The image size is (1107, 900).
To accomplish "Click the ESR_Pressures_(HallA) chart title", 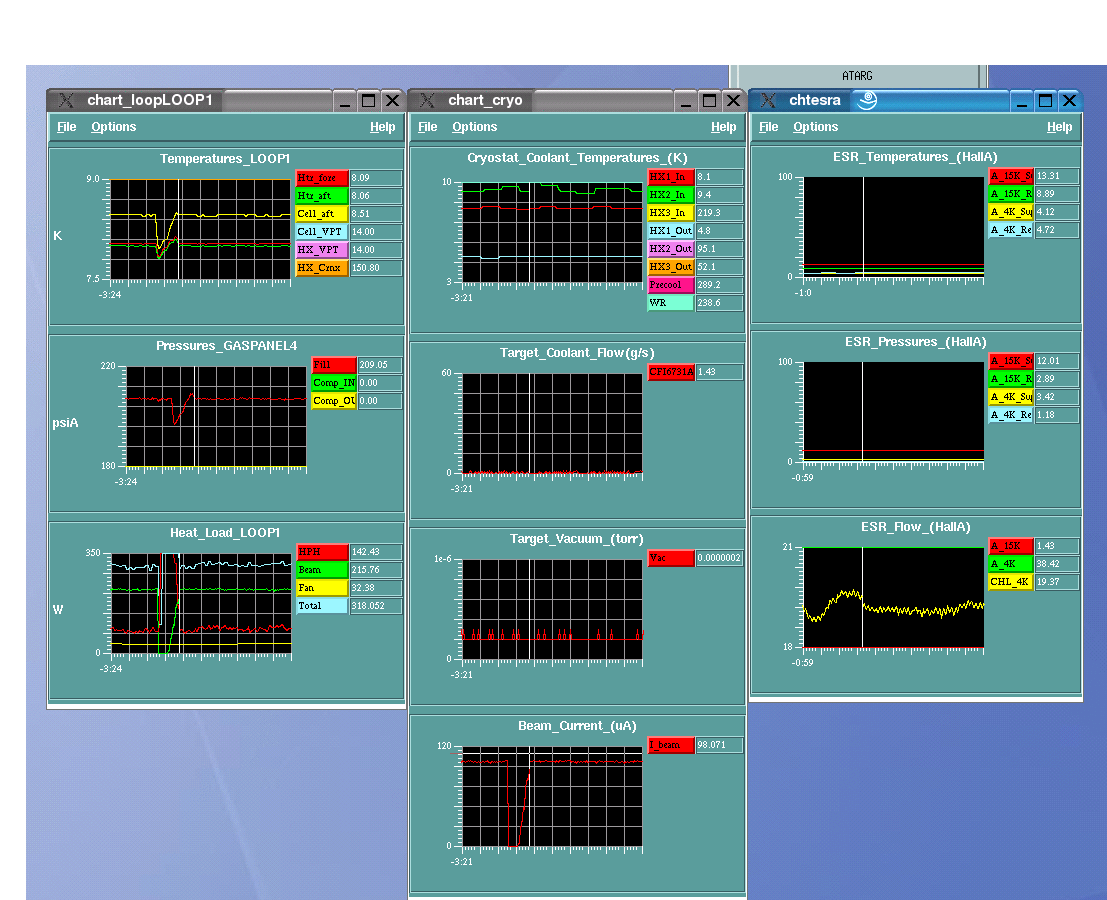I will point(916,342).
